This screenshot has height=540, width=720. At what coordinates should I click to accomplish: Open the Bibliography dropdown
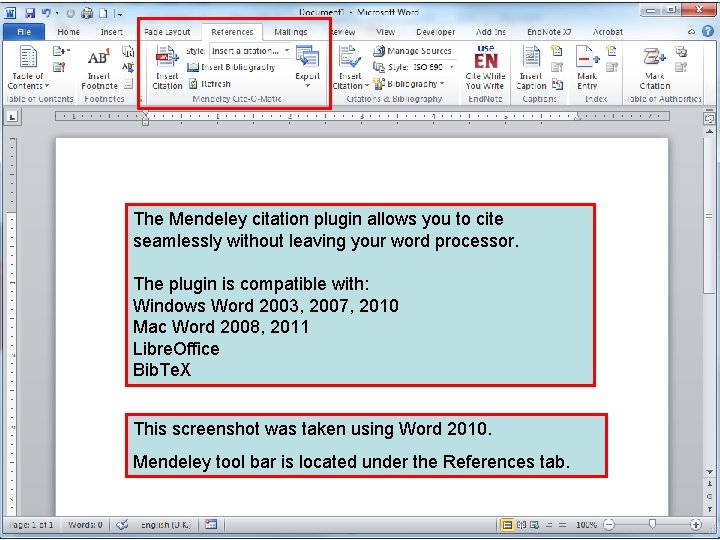click(x=410, y=84)
